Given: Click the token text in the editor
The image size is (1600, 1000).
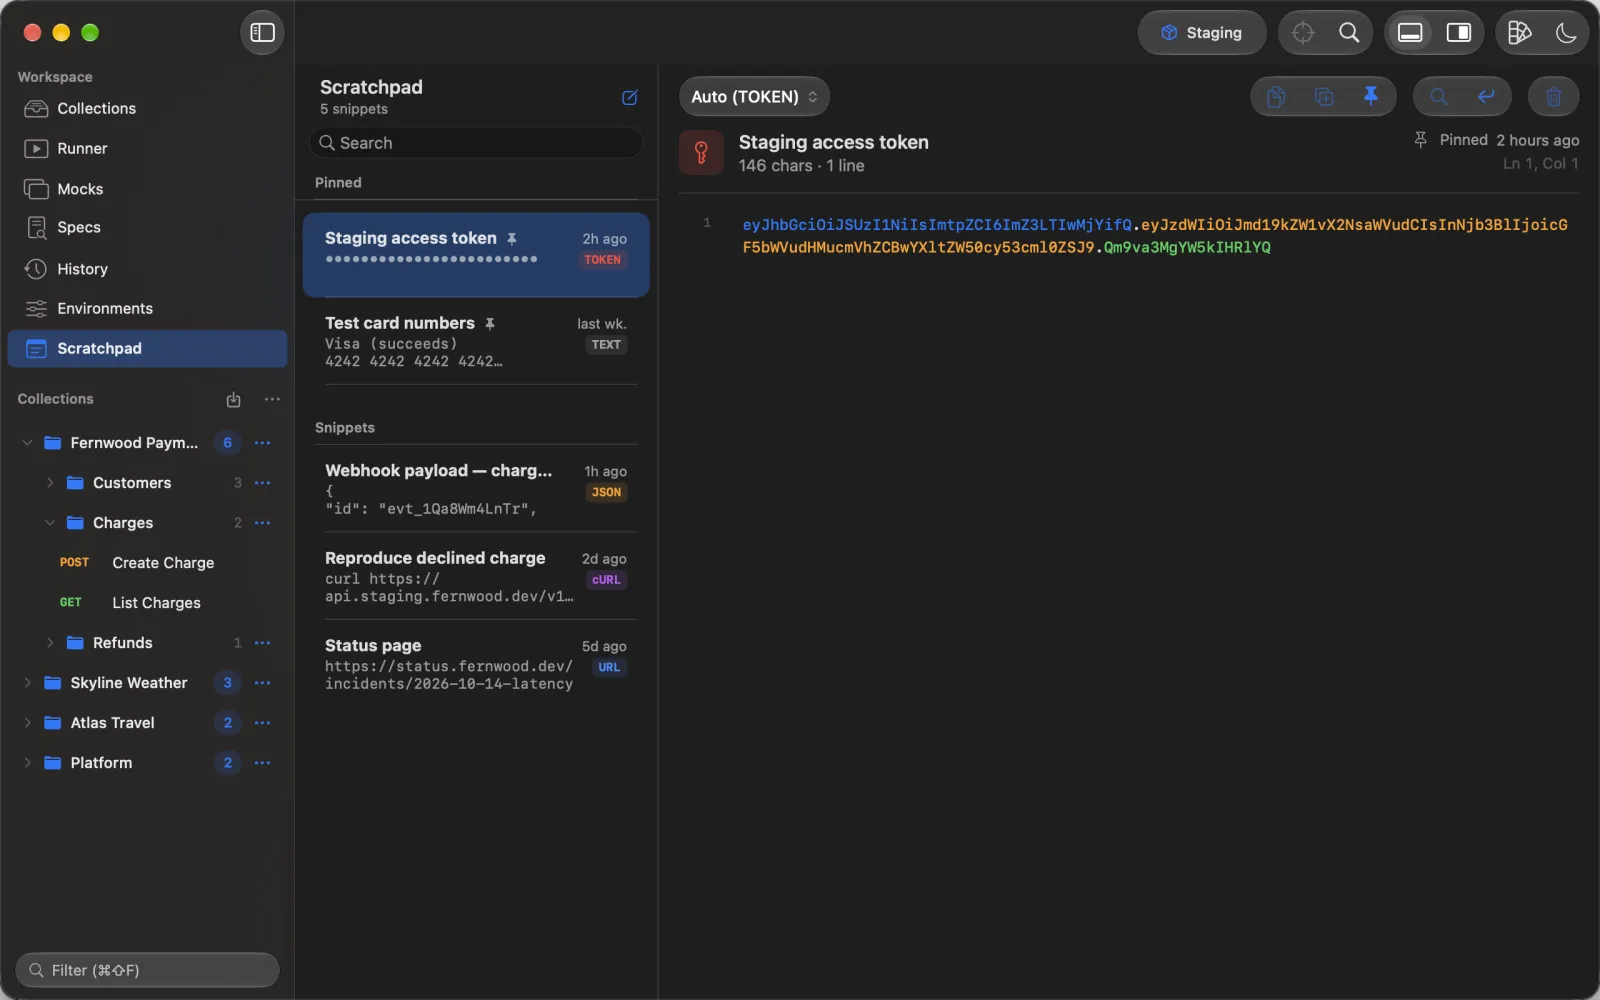Looking at the screenshot, I should (x=1155, y=236).
